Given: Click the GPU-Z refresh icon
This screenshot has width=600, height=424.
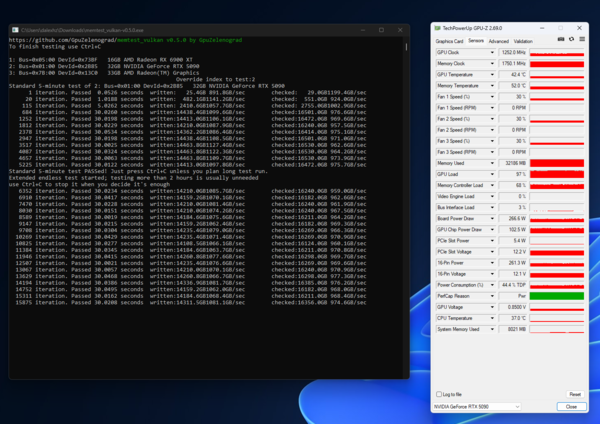Looking at the screenshot, I should [571, 39].
